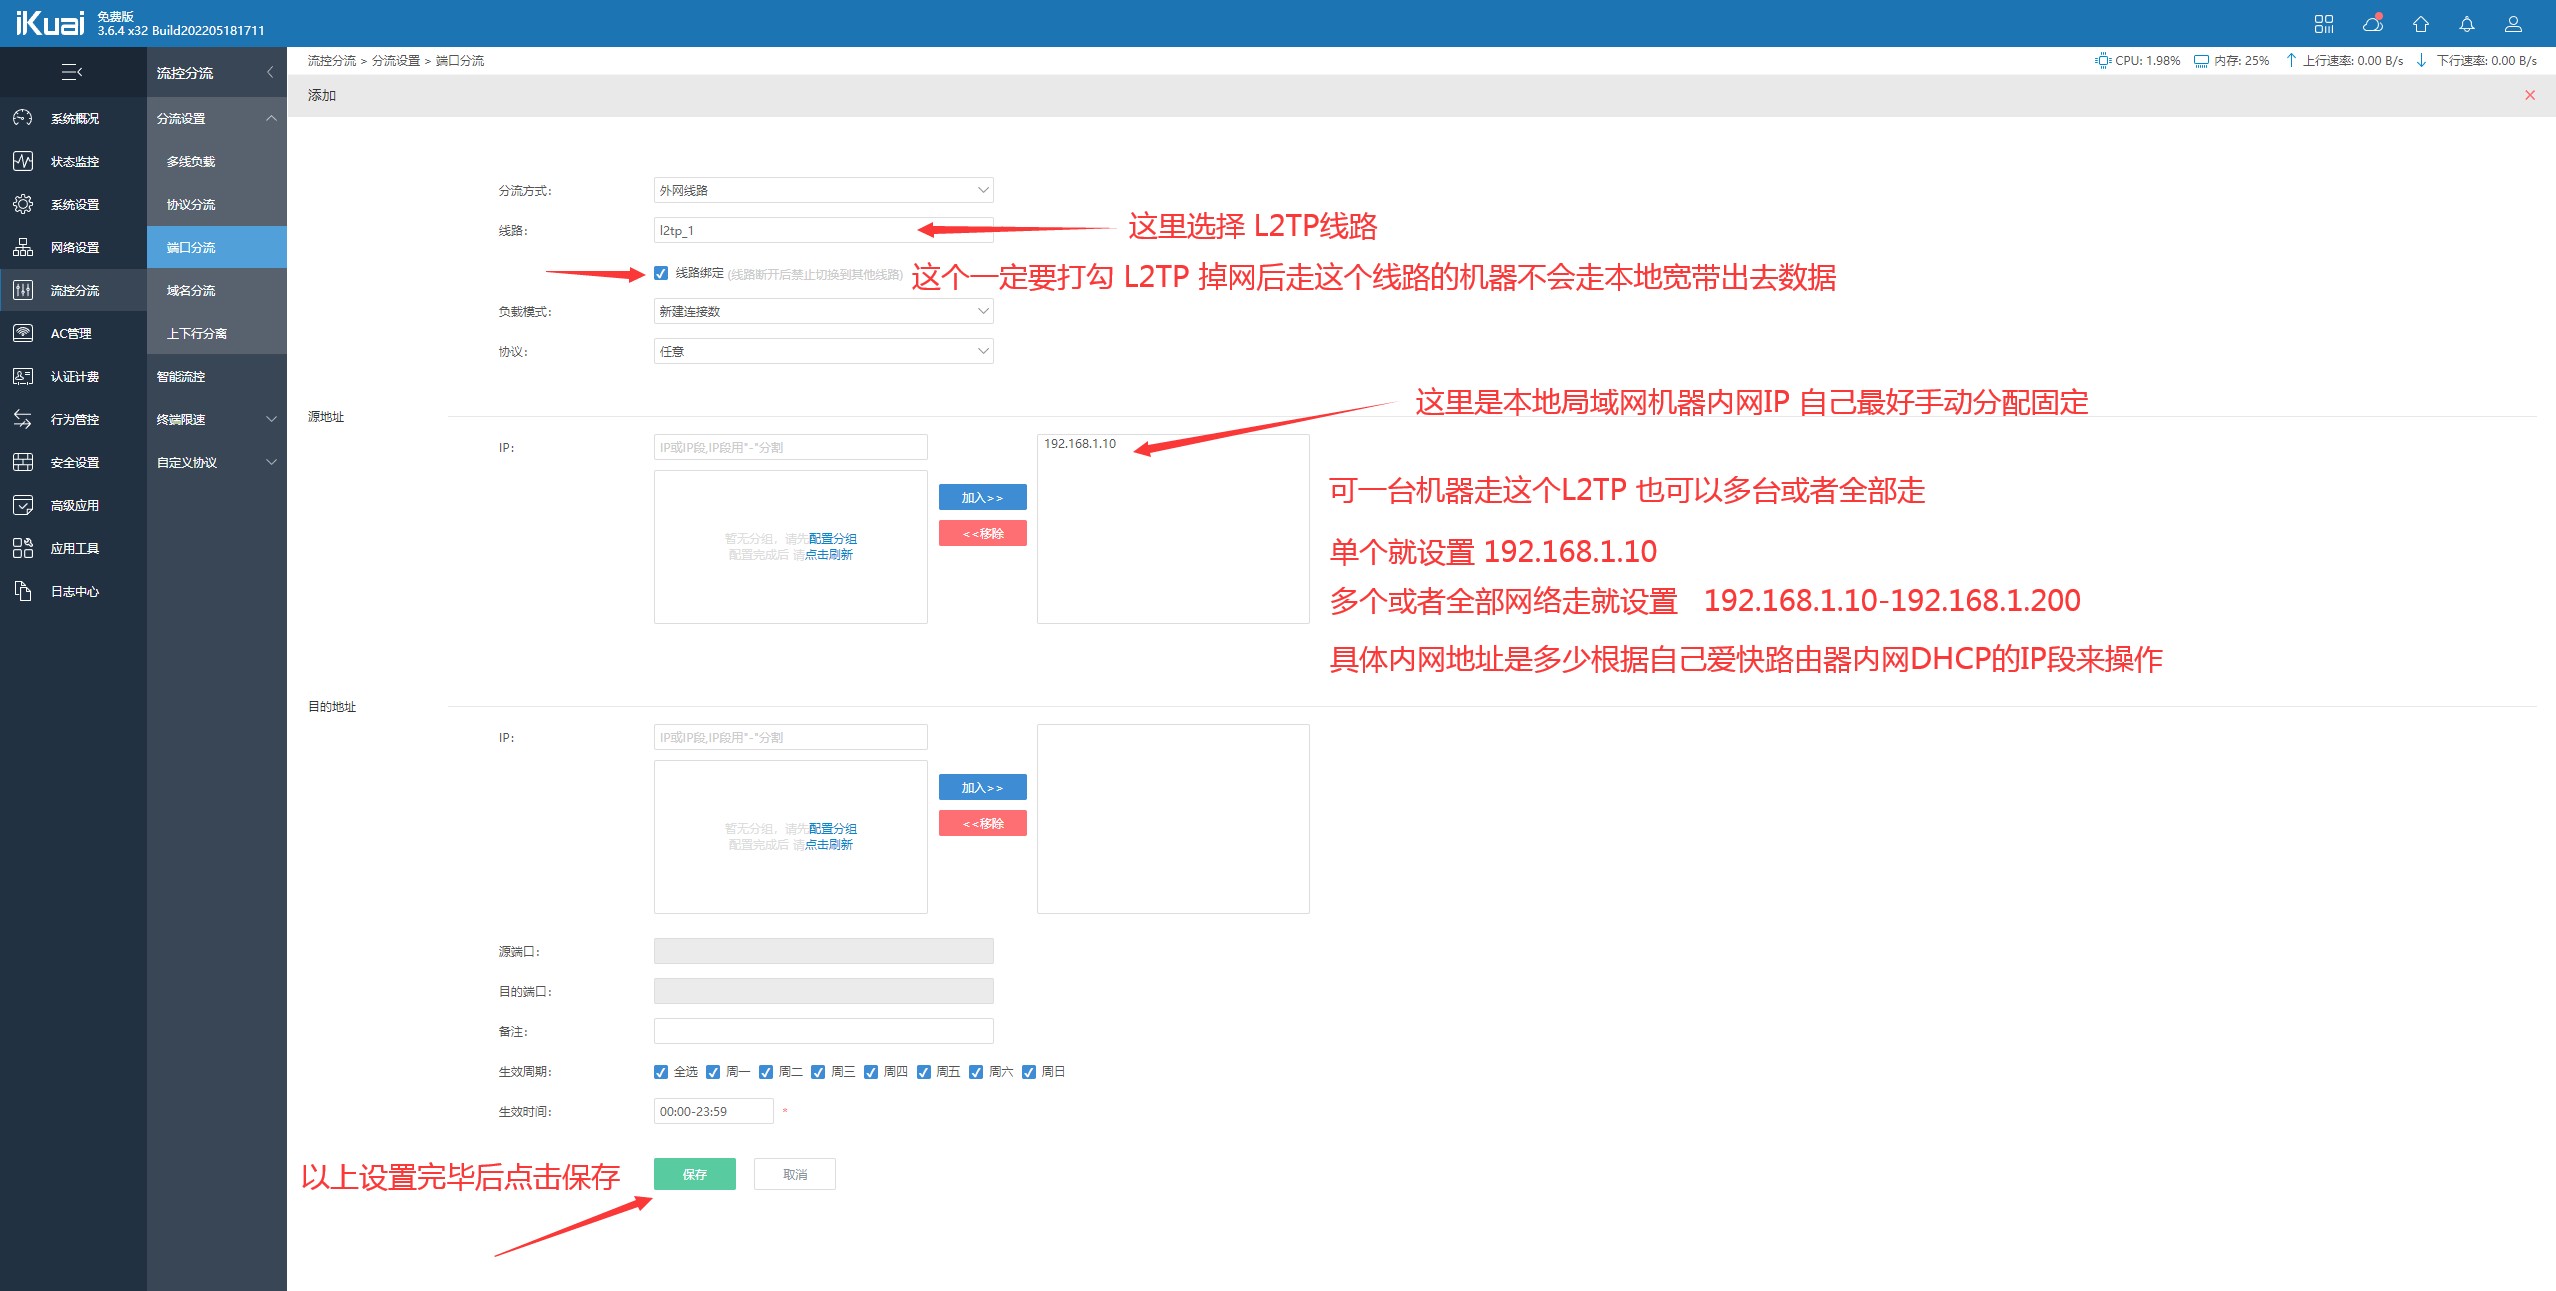
Task: Uncheck the 全选 weekday checkbox
Action: coord(661,1072)
